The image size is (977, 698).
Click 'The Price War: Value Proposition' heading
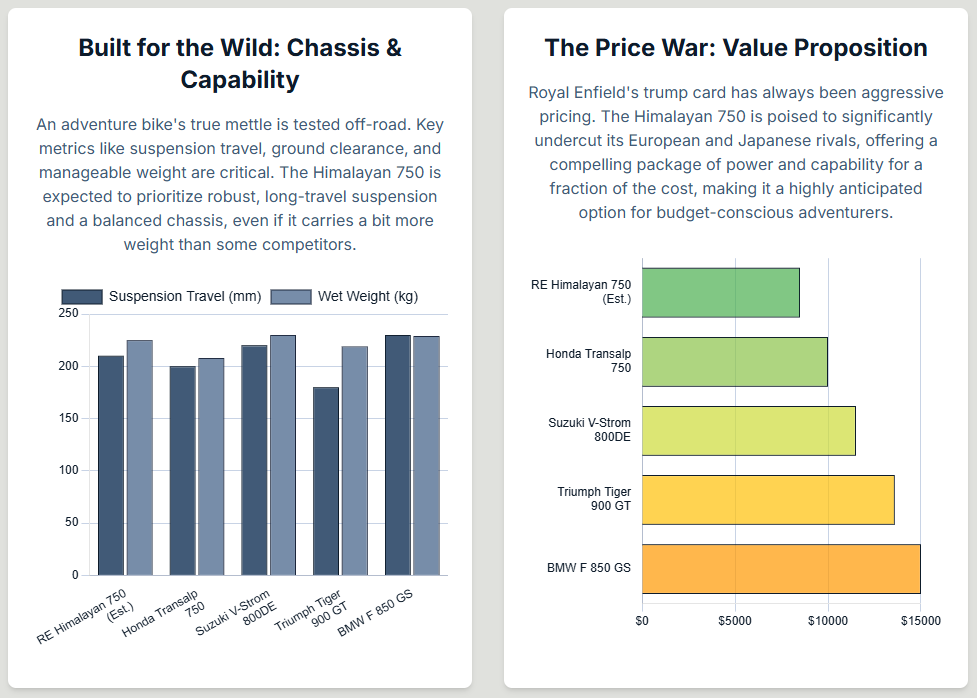pos(736,48)
